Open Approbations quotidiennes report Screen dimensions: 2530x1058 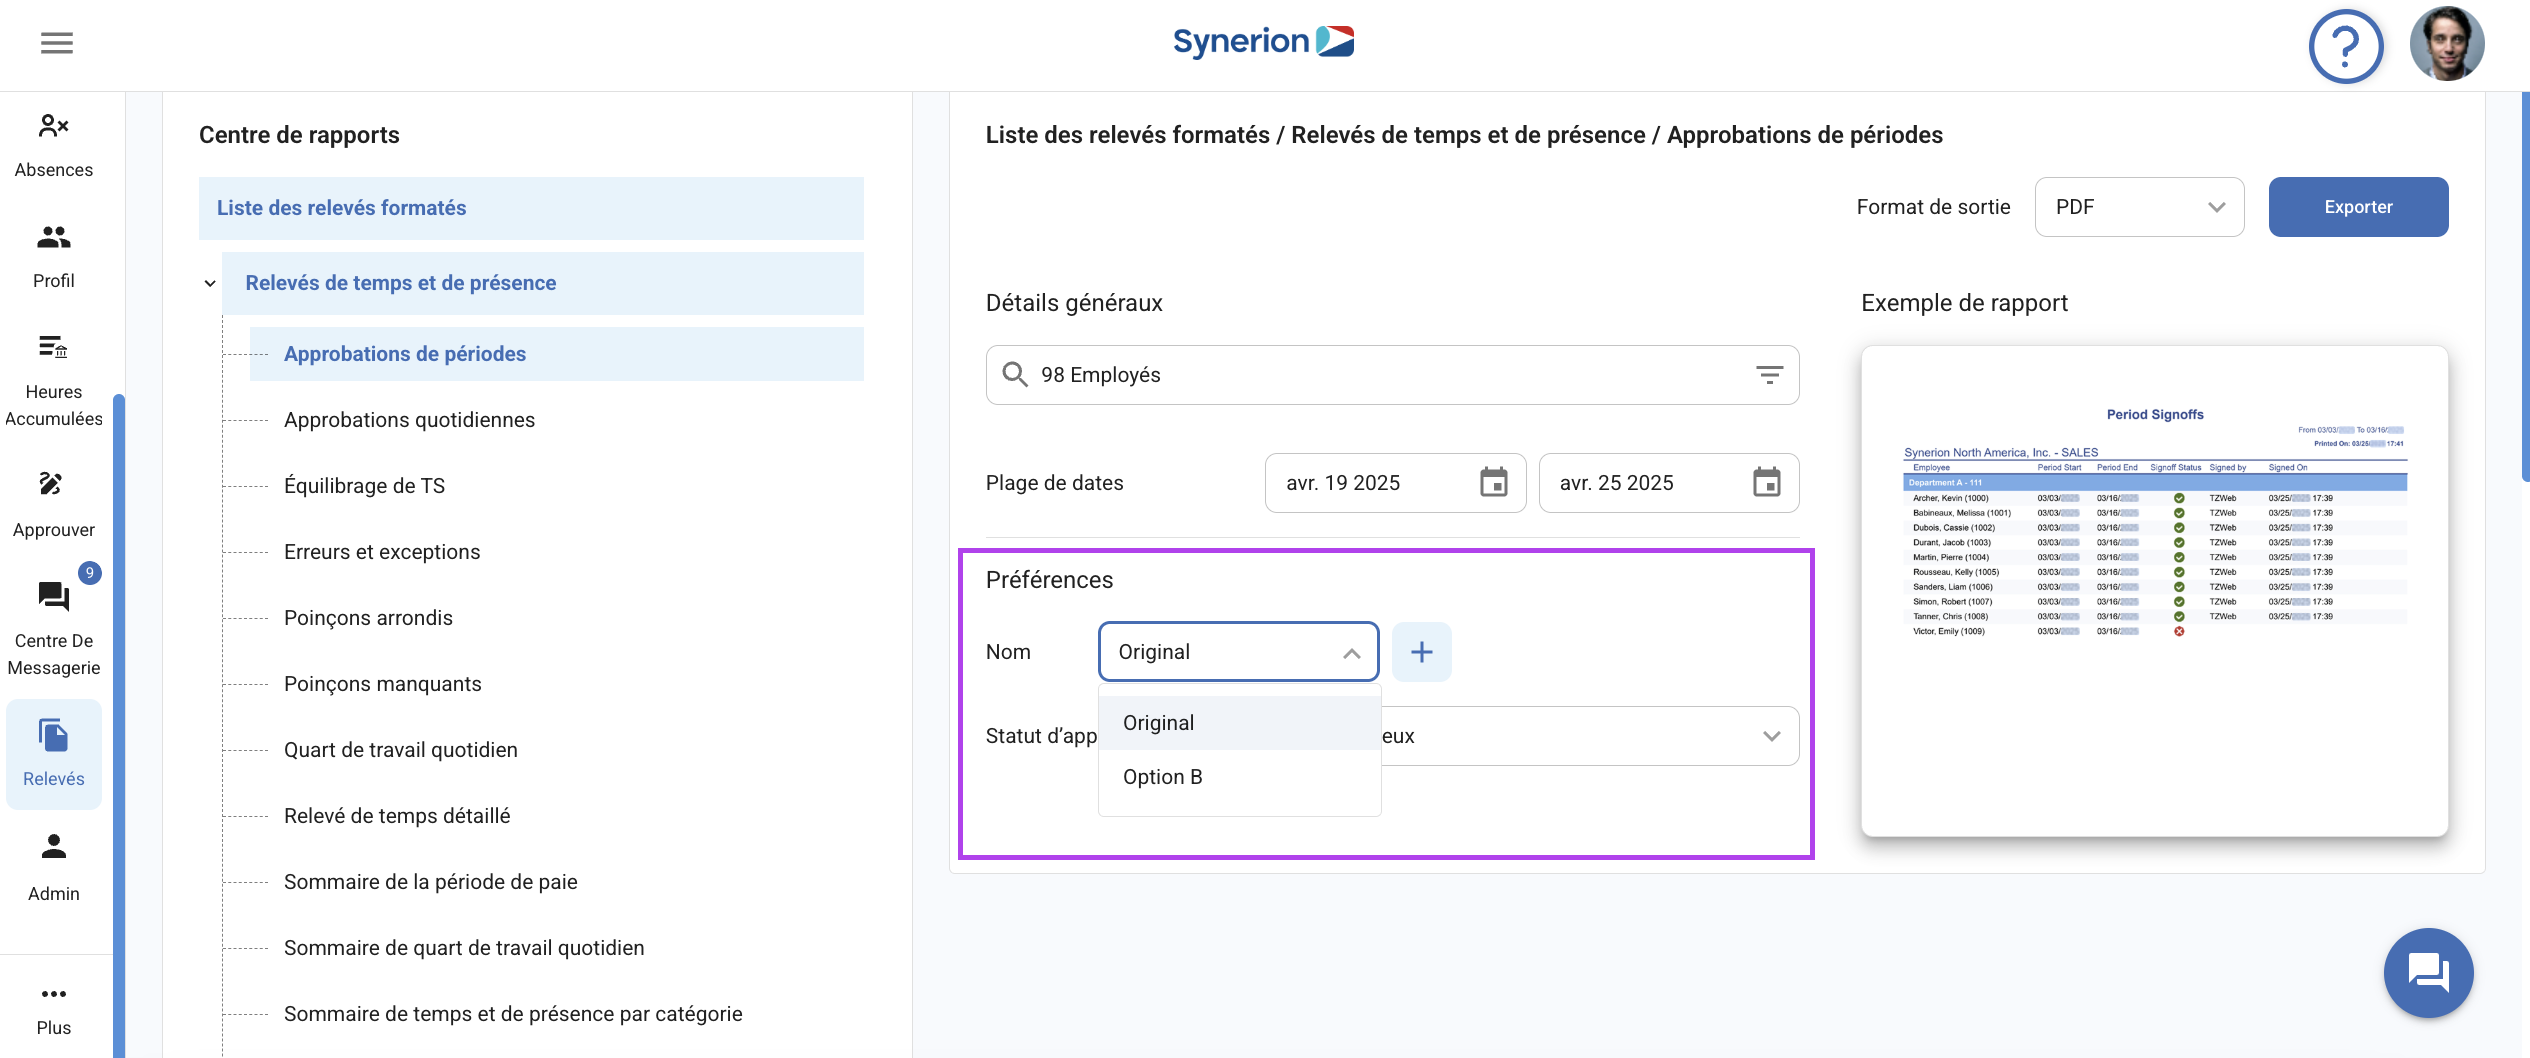click(x=409, y=420)
